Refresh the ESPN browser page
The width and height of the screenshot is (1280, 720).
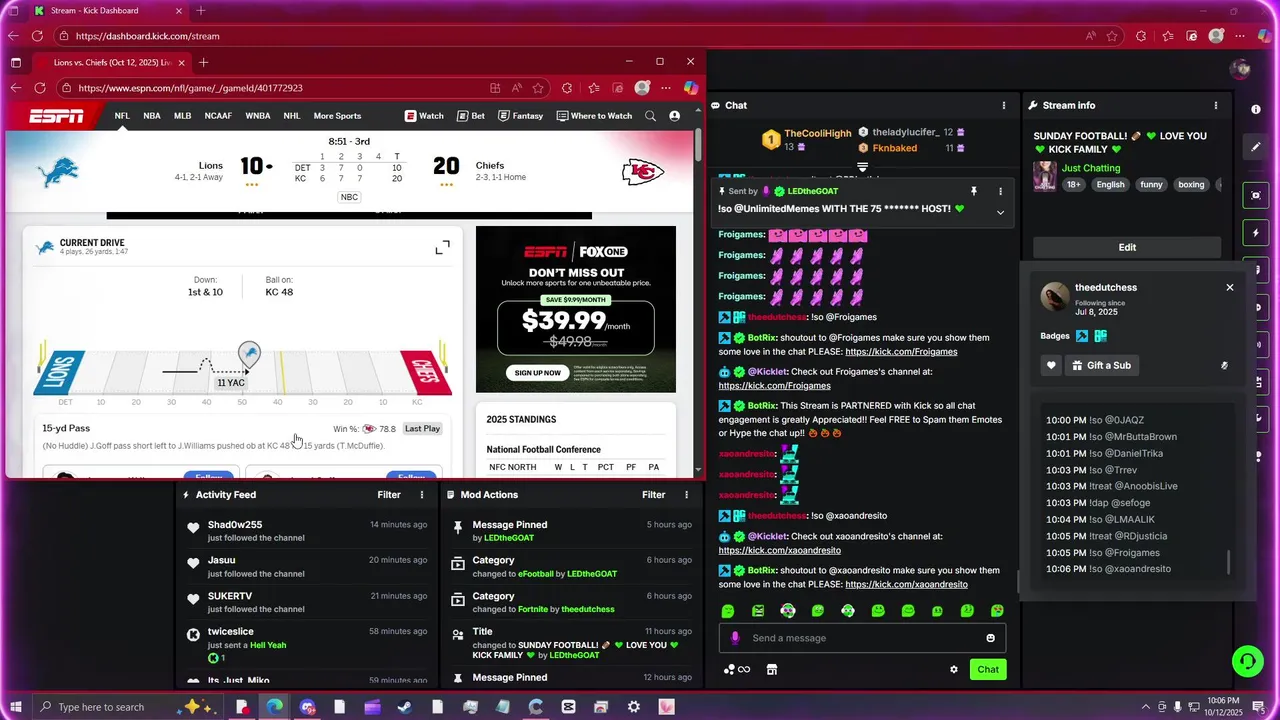pyautogui.click(x=40, y=88)
